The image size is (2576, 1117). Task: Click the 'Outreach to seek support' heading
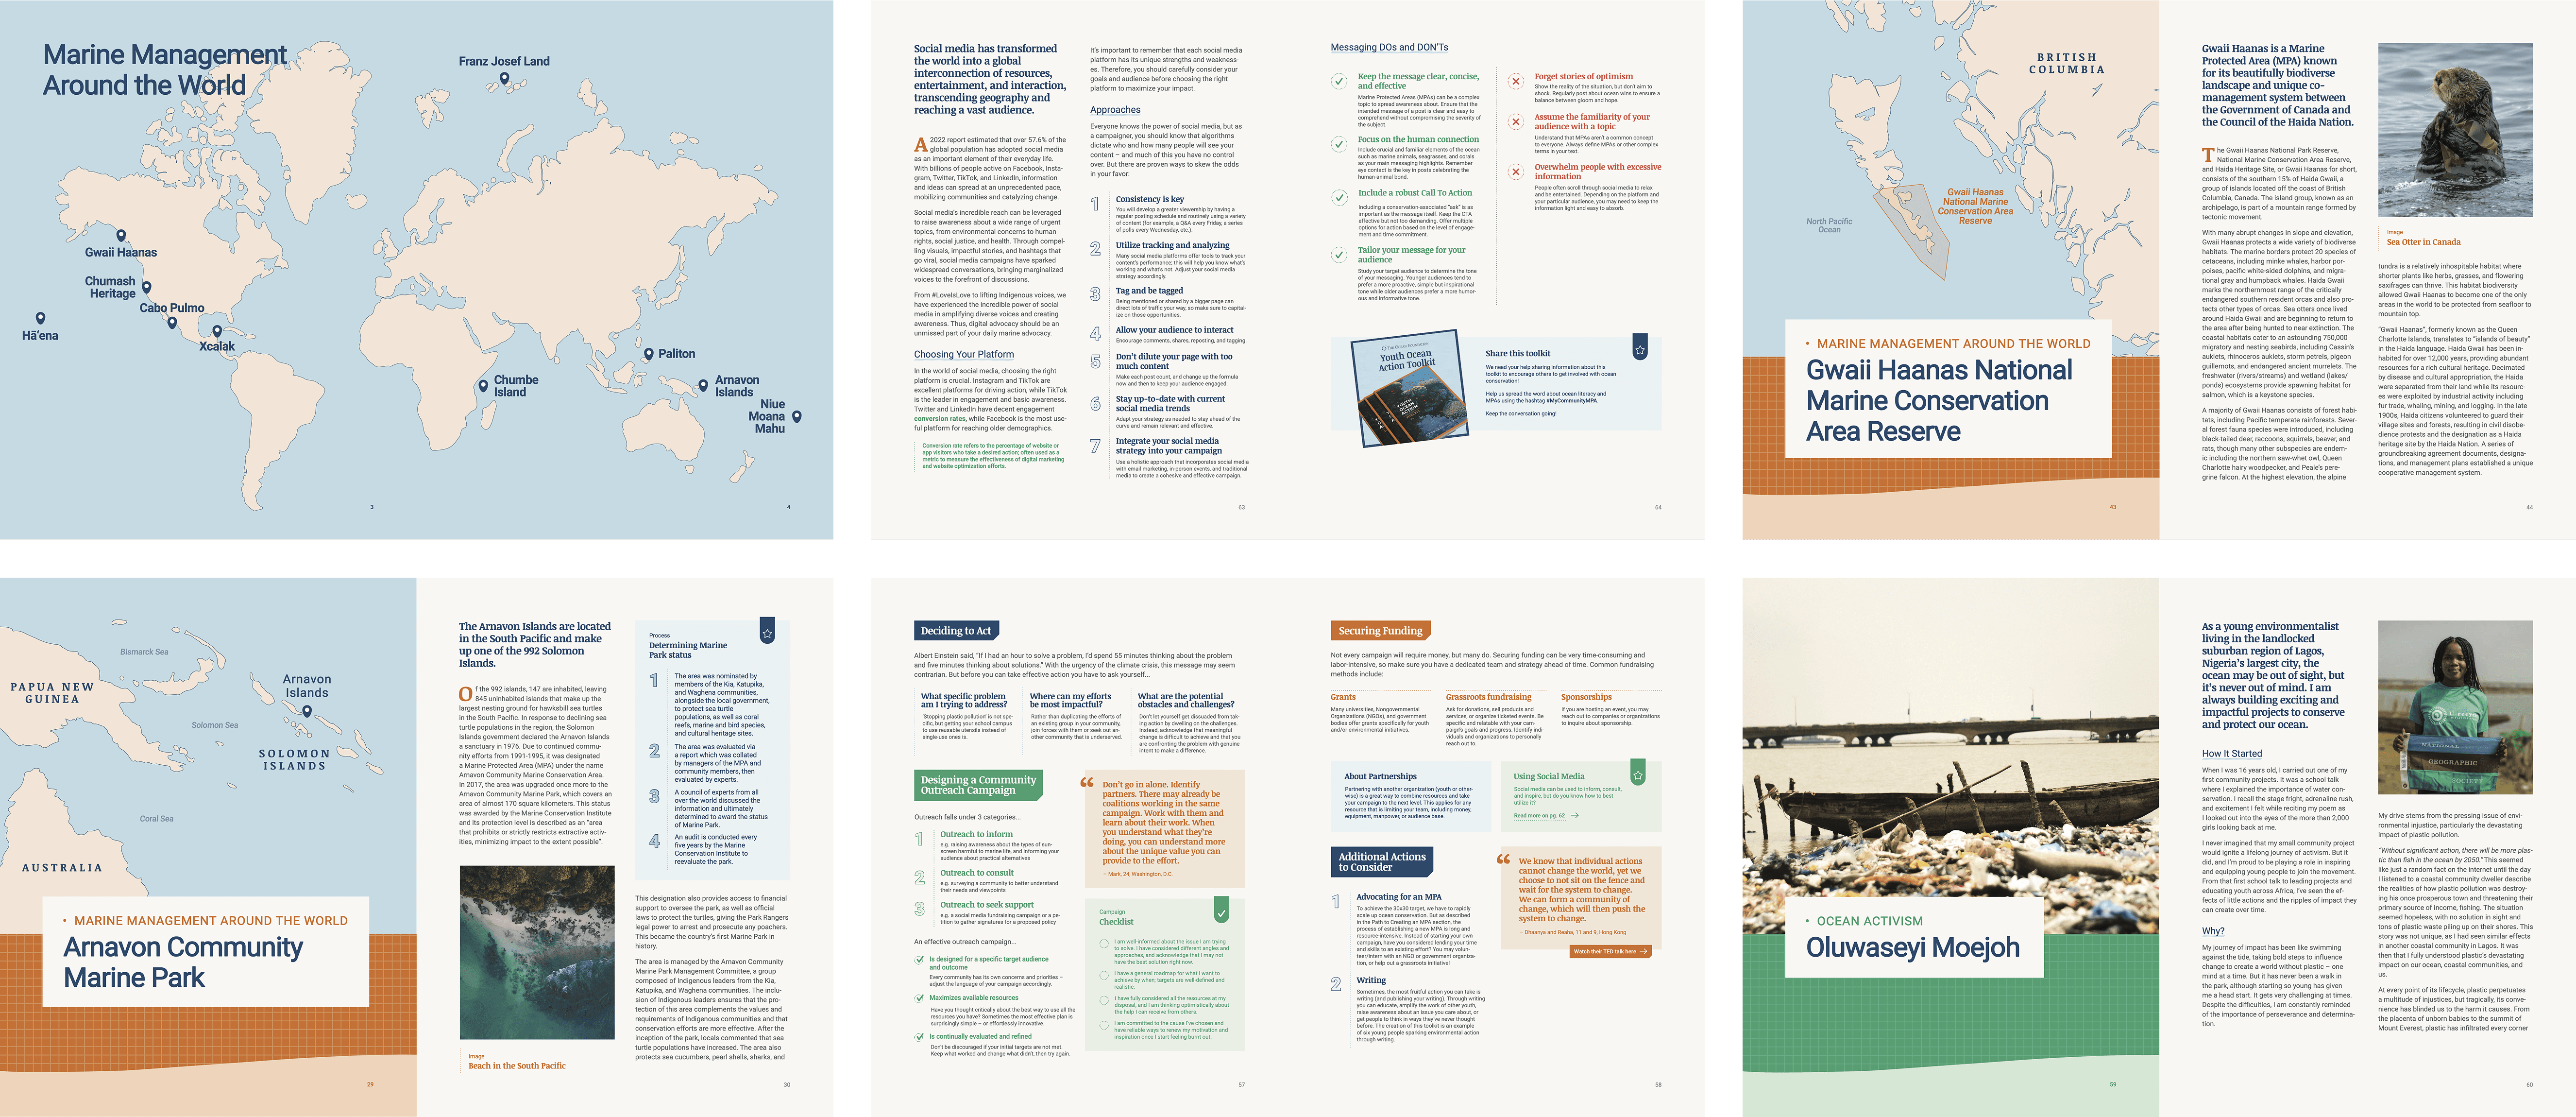tap(987, 905)
